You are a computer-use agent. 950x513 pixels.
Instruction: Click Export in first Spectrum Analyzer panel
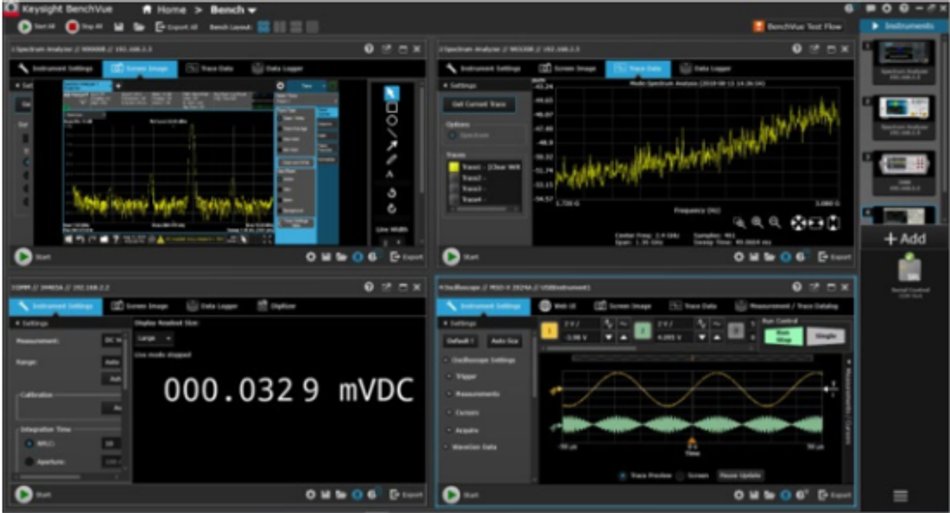point(407,257)
